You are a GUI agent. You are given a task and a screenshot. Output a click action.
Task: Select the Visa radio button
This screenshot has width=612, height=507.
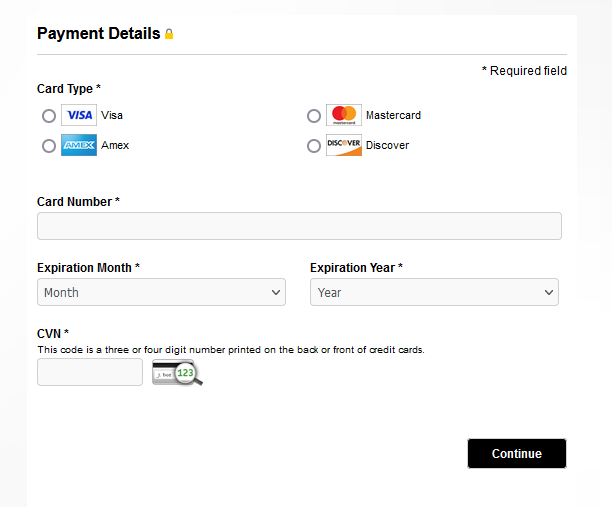tap(49, 116)
